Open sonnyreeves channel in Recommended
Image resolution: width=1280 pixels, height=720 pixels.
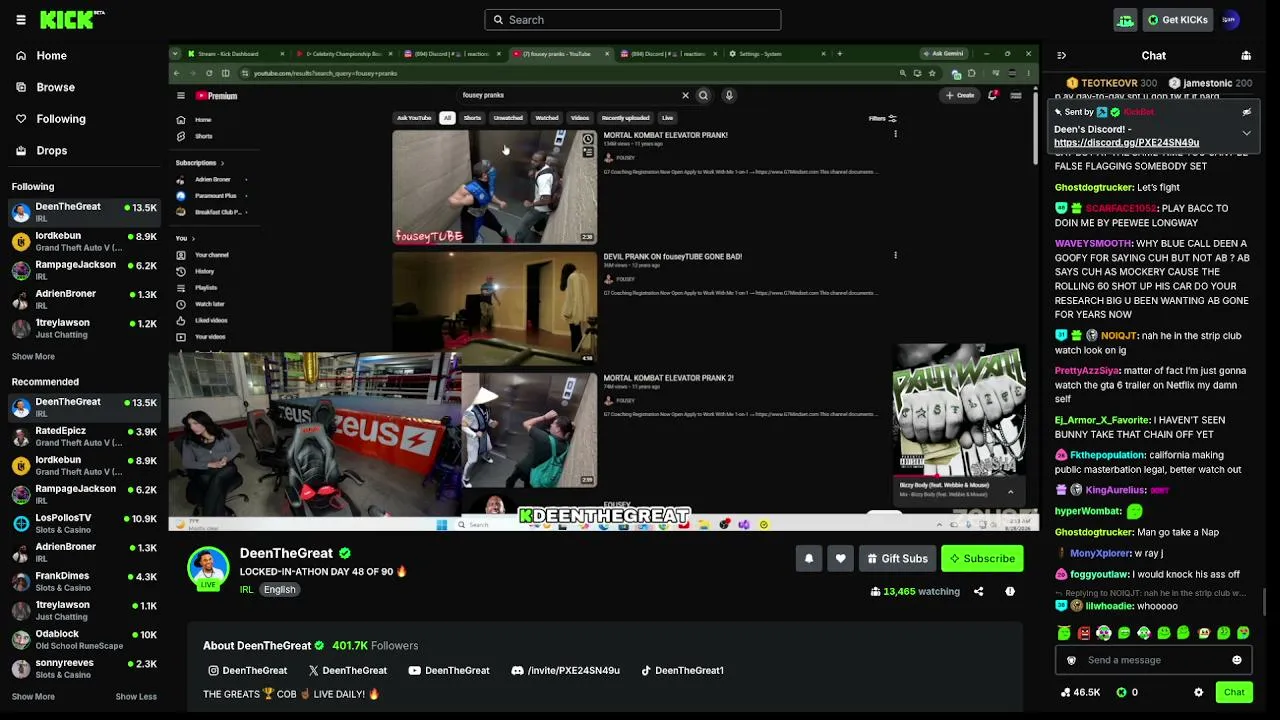tap(84, 668)
